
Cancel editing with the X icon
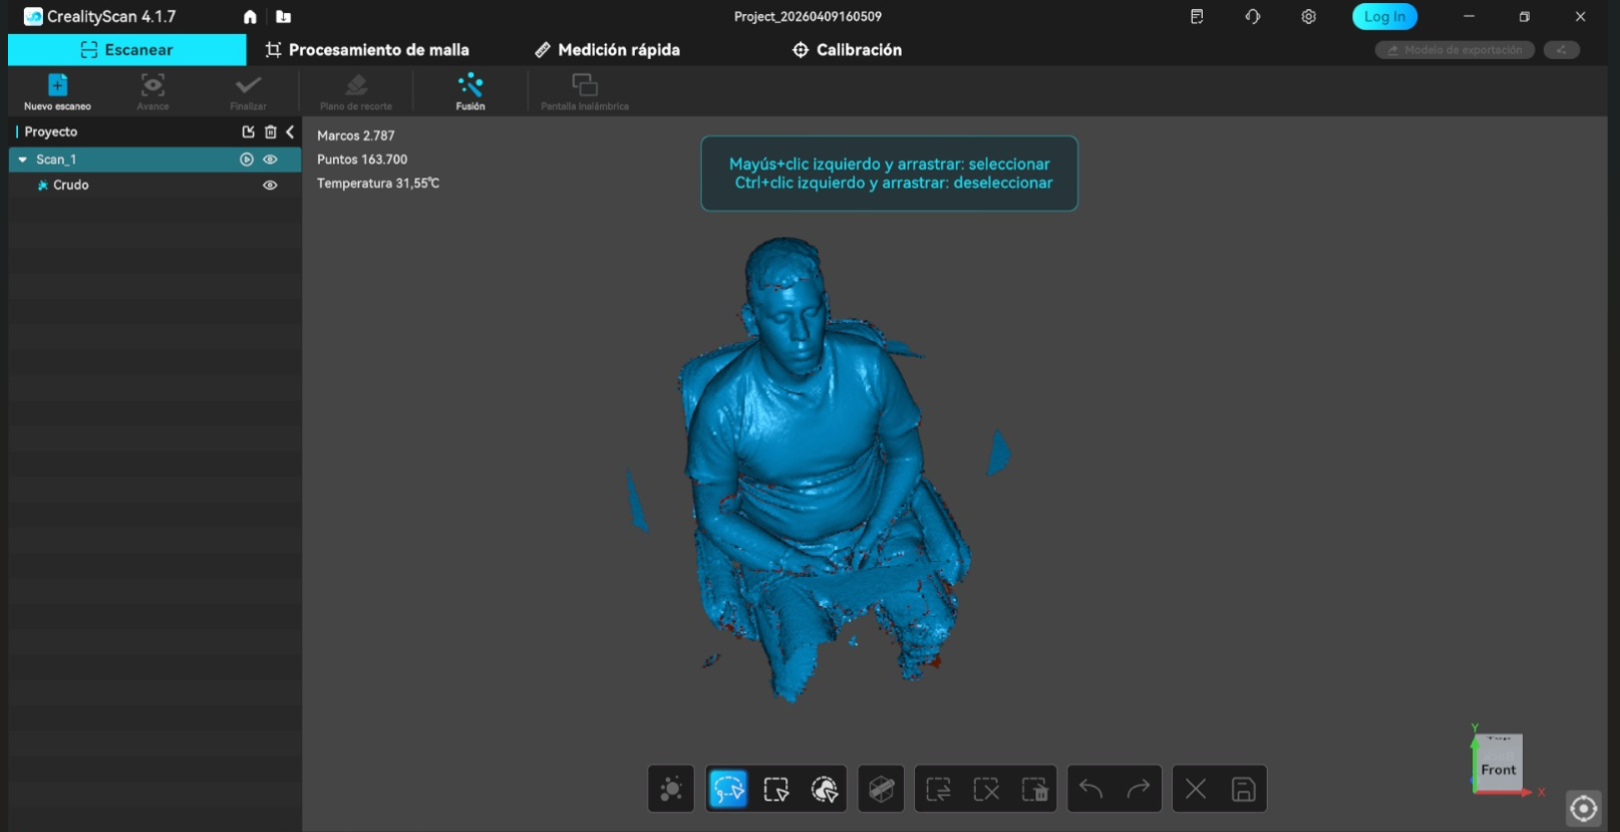coord(1195,789)
